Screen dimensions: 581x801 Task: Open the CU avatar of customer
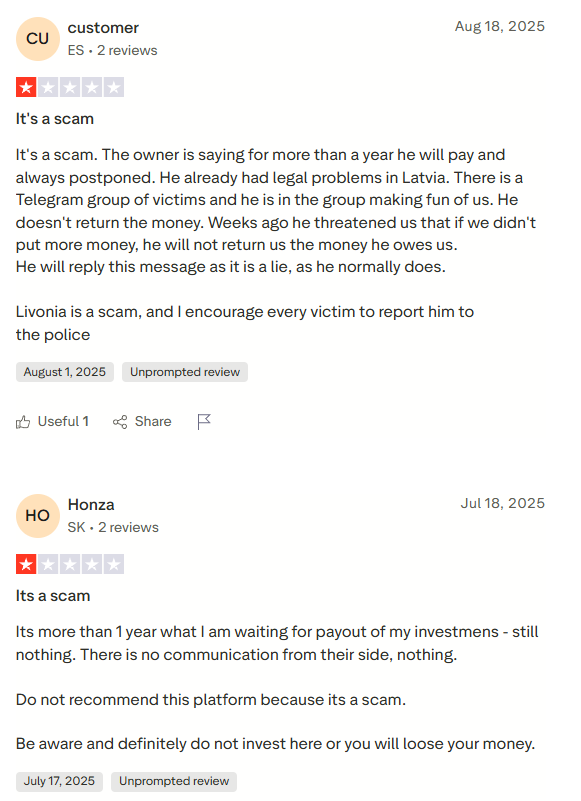point(38,39)
